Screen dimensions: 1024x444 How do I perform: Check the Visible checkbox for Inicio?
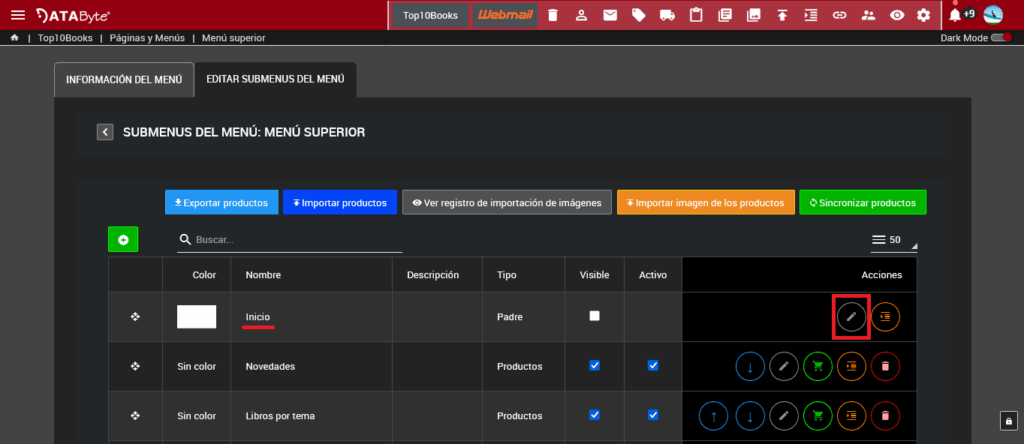pos(595,316)
